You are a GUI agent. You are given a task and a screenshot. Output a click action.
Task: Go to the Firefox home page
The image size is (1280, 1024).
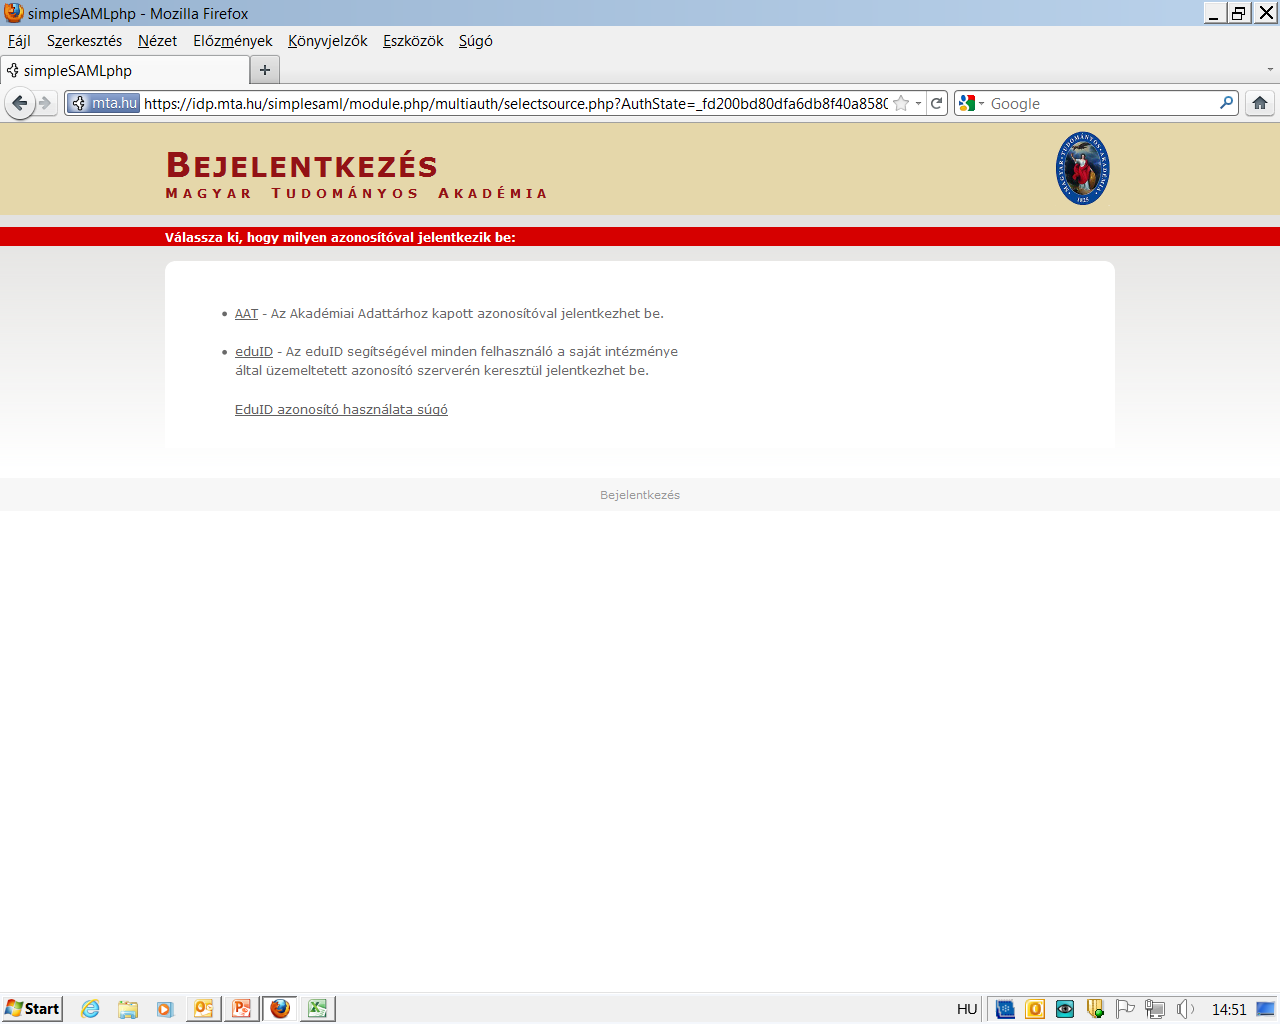tap(1260, 103)
